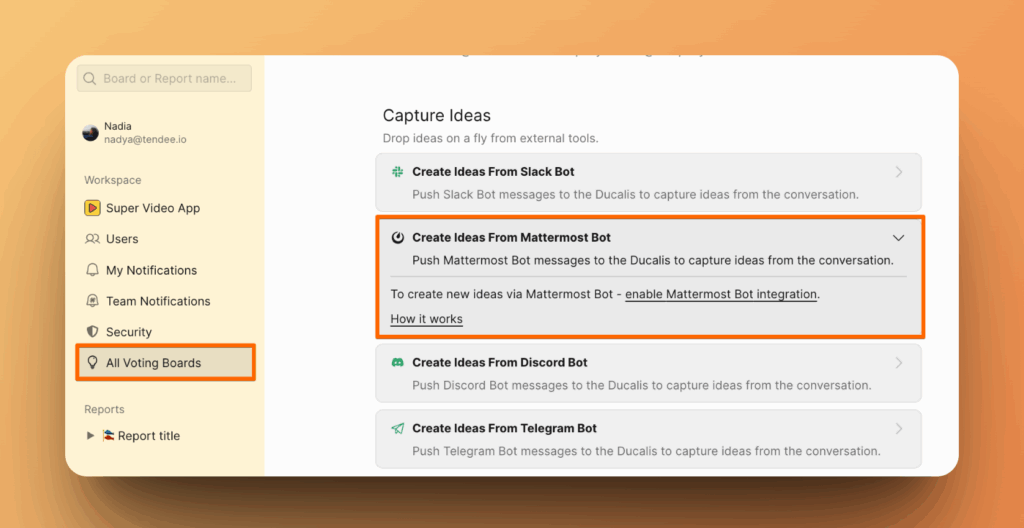Click the Mattermost logo icon

(397, 238)
